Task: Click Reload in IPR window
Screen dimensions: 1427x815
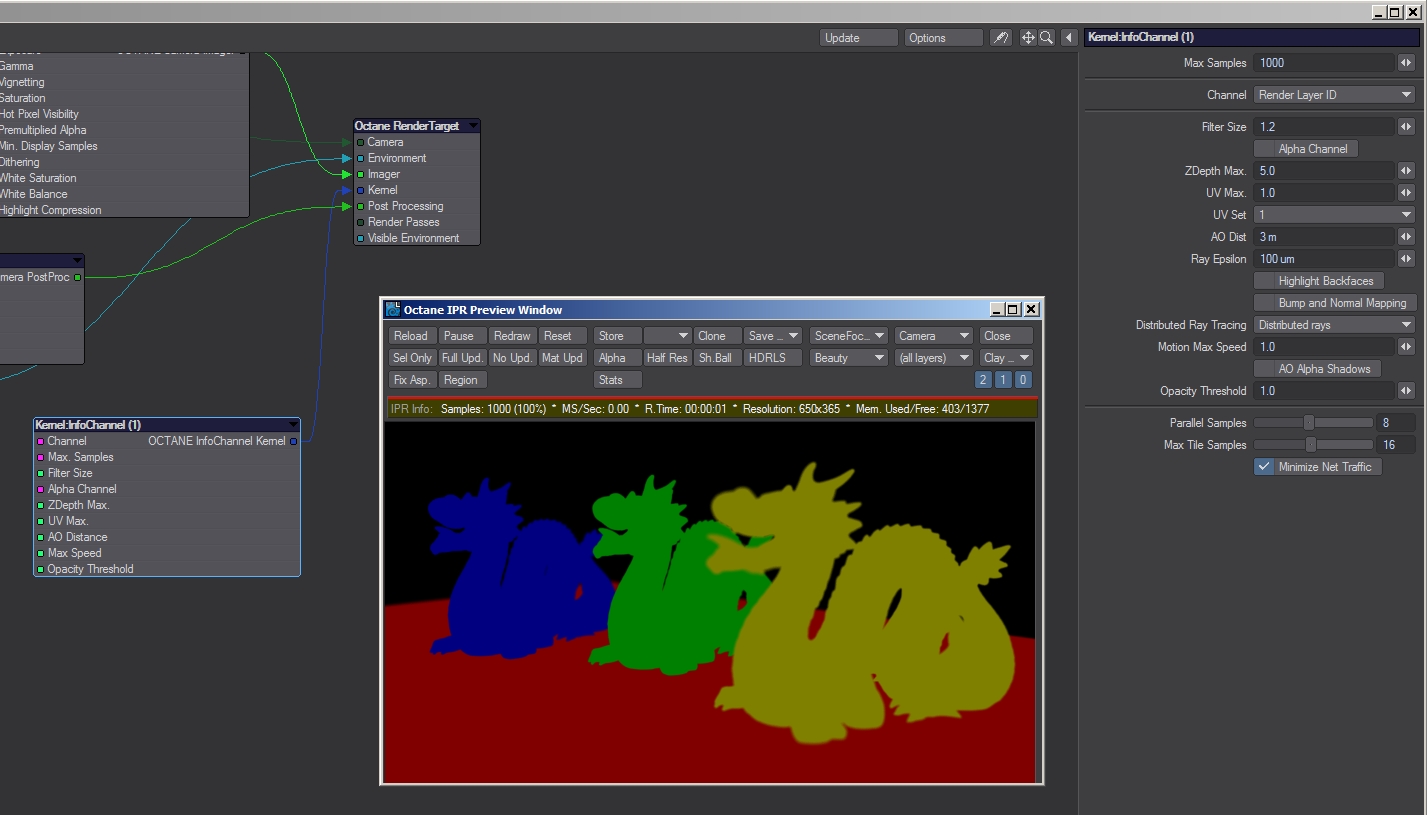Action: point(413,336)
